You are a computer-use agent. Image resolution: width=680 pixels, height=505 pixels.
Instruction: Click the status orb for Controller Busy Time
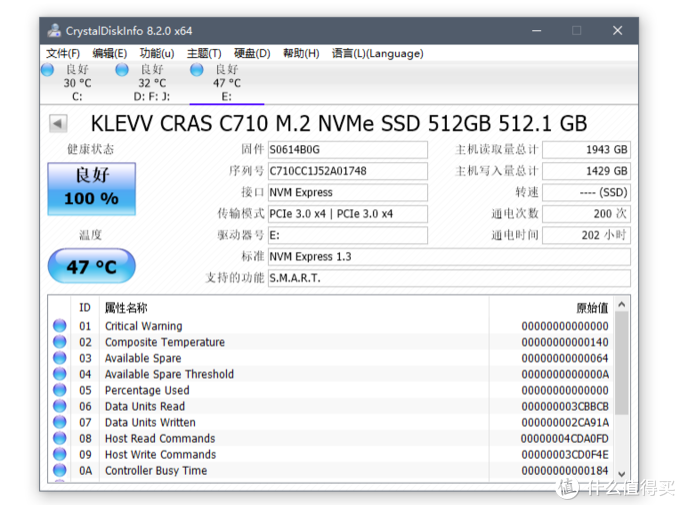pos(59,470)
